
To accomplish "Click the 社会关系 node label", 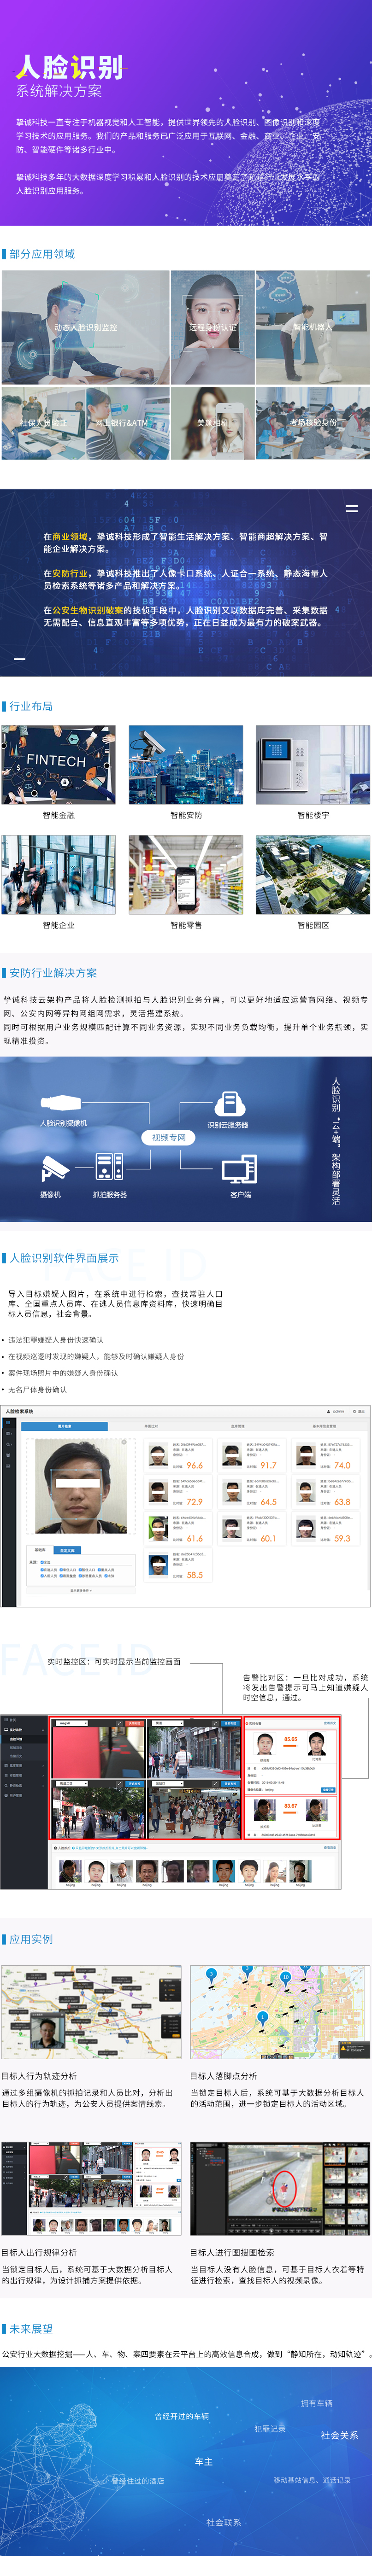I will pyautogui.click(x=339, y=2435).
